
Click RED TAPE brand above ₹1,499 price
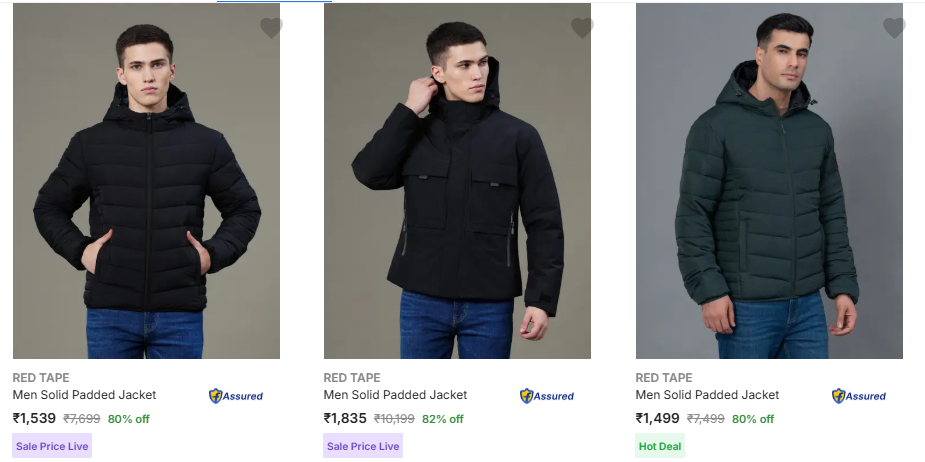click(x=664, y=378)
